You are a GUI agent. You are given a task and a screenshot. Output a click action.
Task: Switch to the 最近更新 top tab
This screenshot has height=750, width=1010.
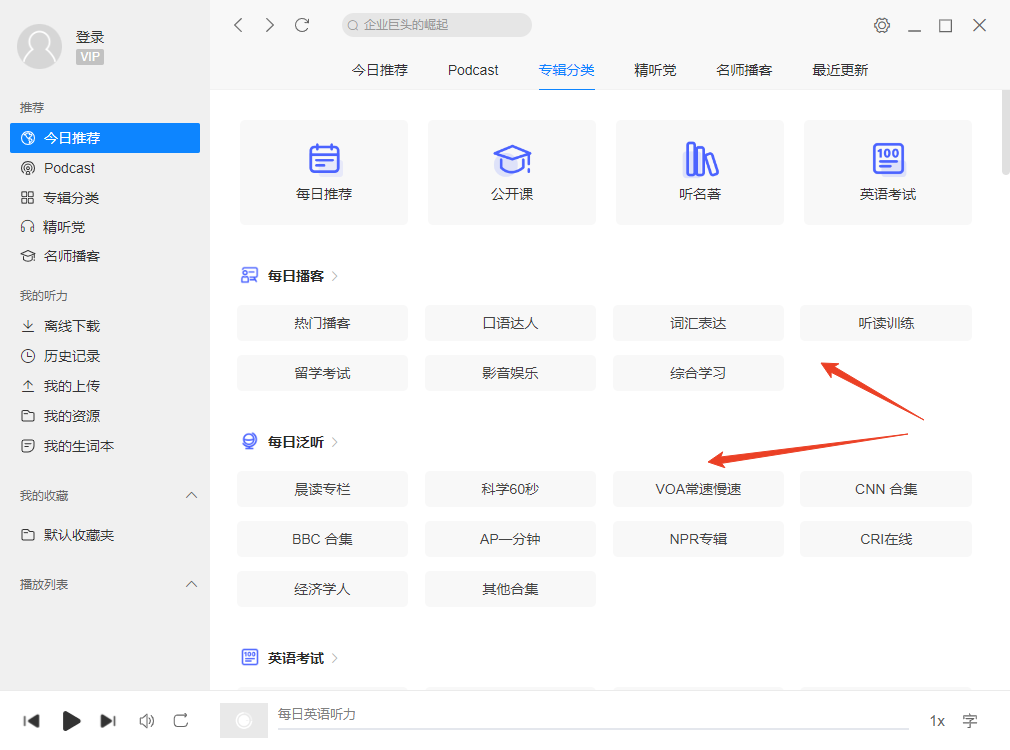[x=840, y=70]
